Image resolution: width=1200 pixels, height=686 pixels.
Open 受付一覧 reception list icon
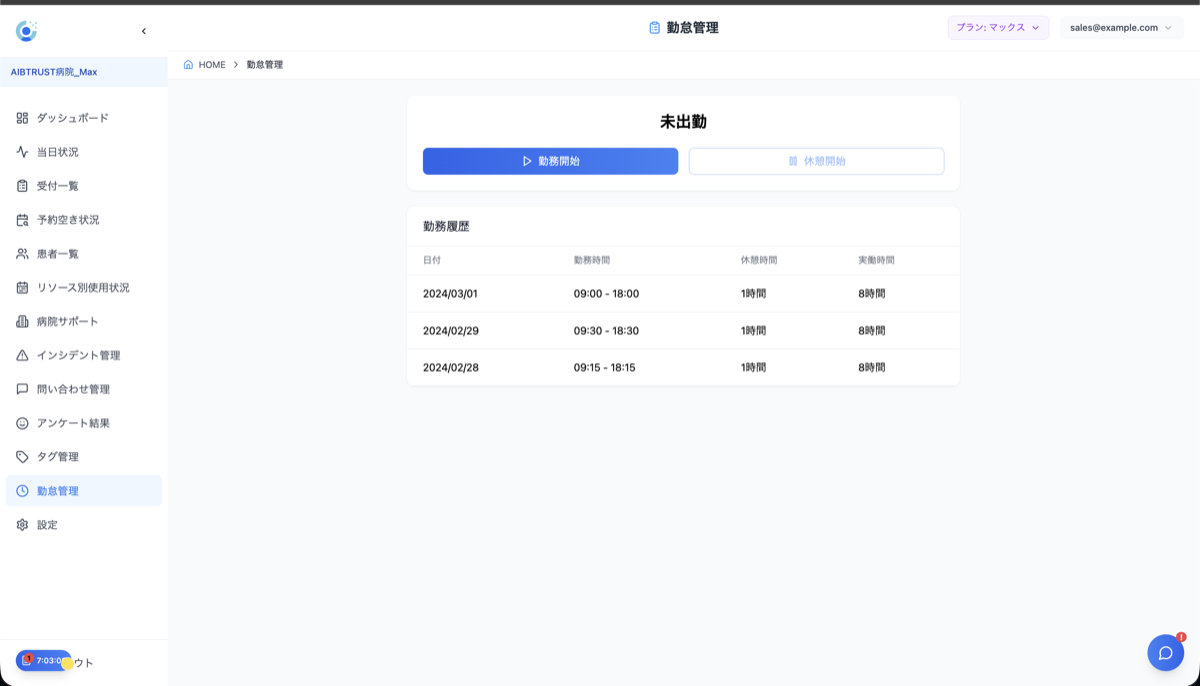20,185
